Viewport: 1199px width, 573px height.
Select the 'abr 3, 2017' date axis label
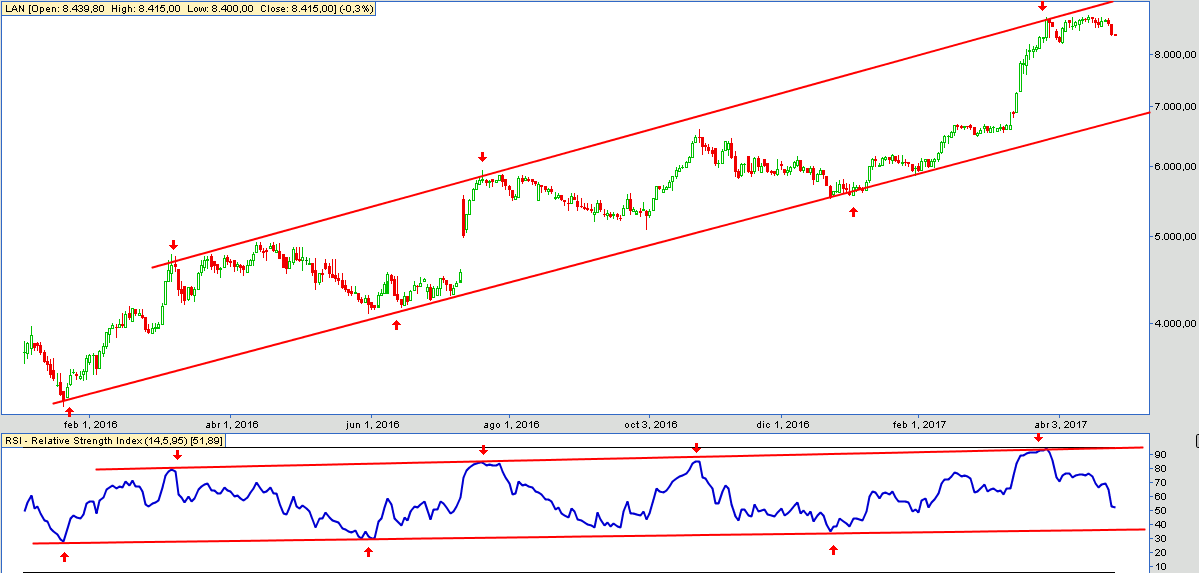[x=1060, y=425]
